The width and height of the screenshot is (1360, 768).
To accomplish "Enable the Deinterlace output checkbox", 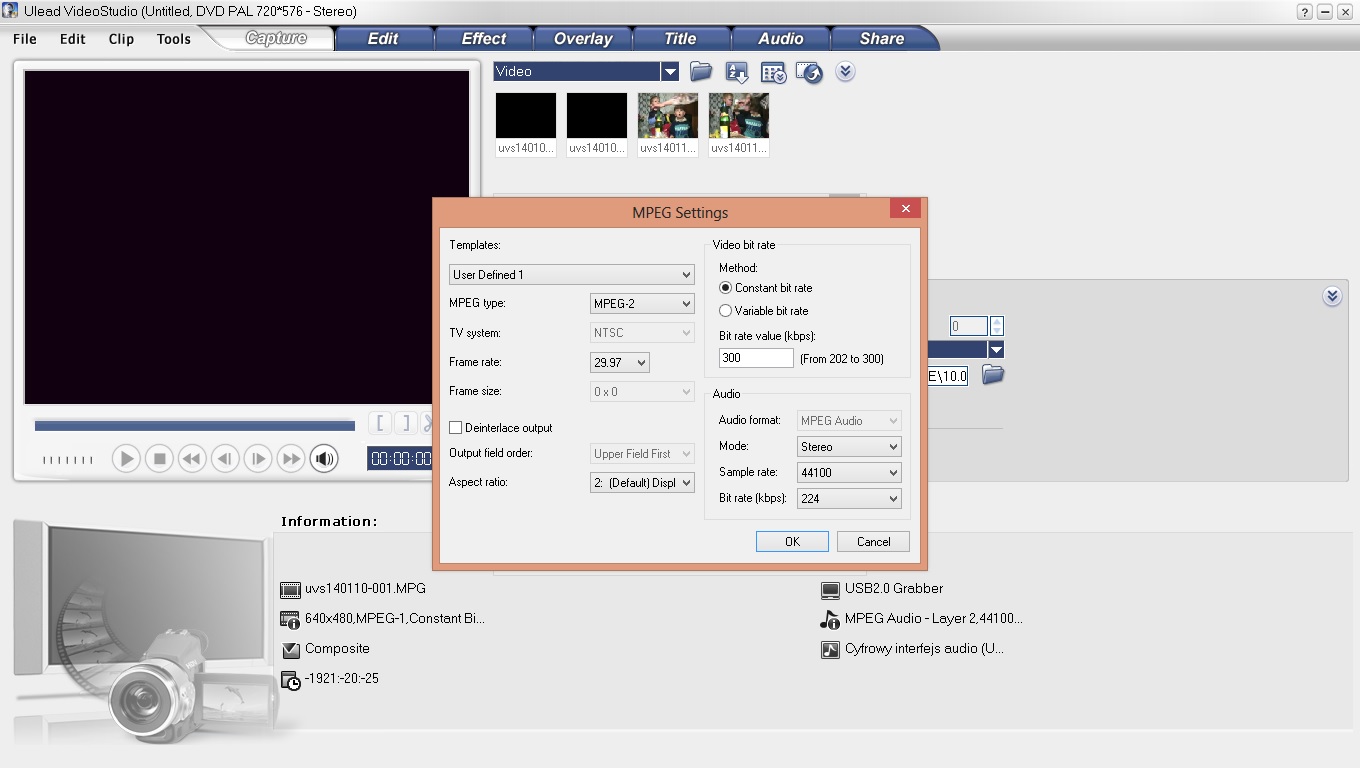I will pos(456,428).
